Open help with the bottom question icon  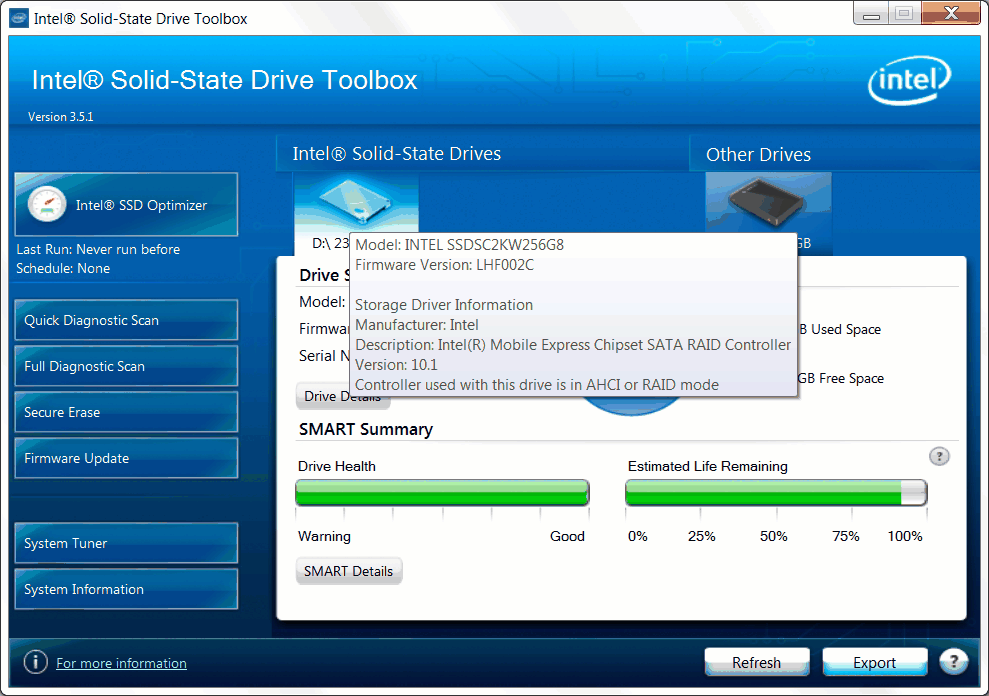[953, 662]
